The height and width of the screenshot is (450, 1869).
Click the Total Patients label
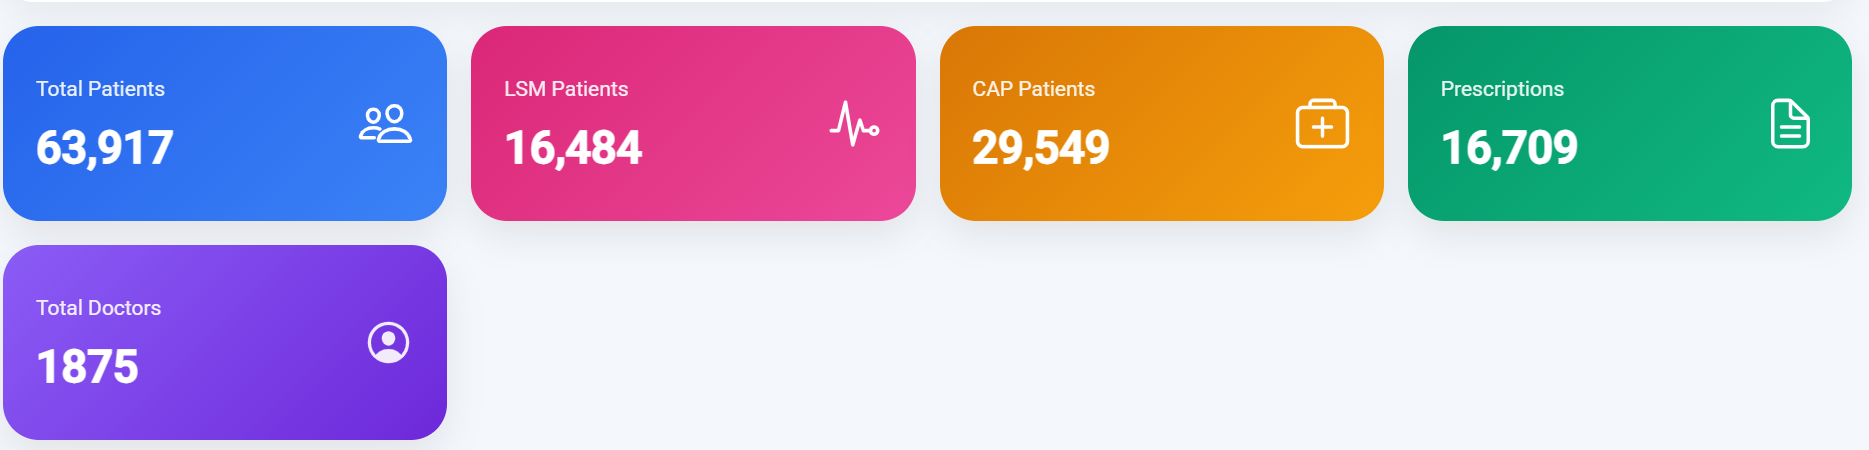[x=100, y=89]
